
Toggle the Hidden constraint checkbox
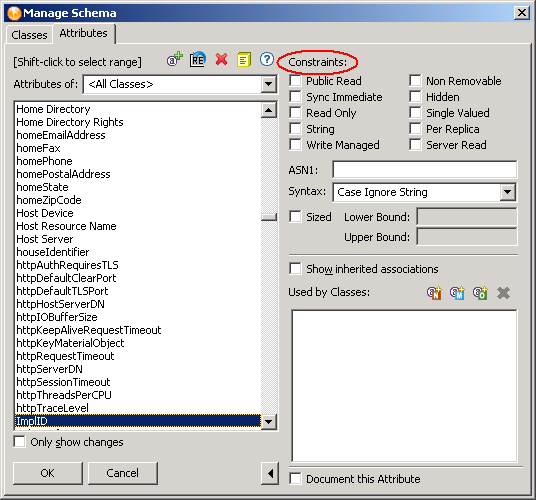tap(415, 97)
